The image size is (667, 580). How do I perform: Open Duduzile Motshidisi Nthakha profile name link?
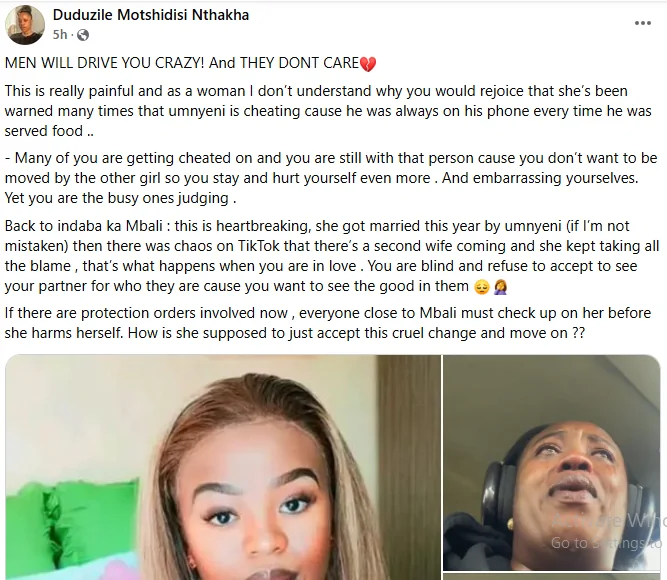pyautogui.click(x=151, y=15)
